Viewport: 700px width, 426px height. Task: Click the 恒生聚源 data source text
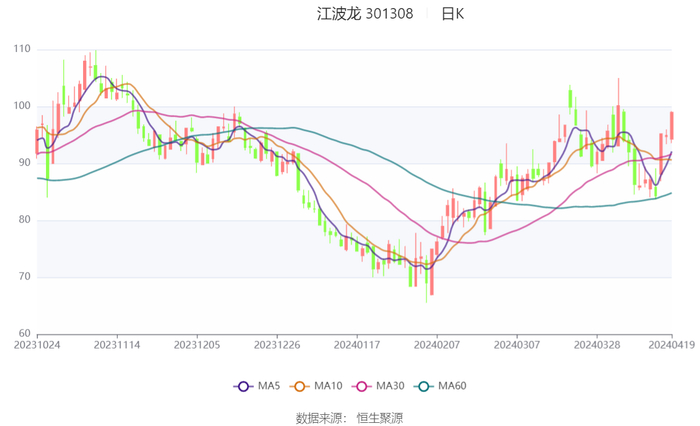coord(380,417)
